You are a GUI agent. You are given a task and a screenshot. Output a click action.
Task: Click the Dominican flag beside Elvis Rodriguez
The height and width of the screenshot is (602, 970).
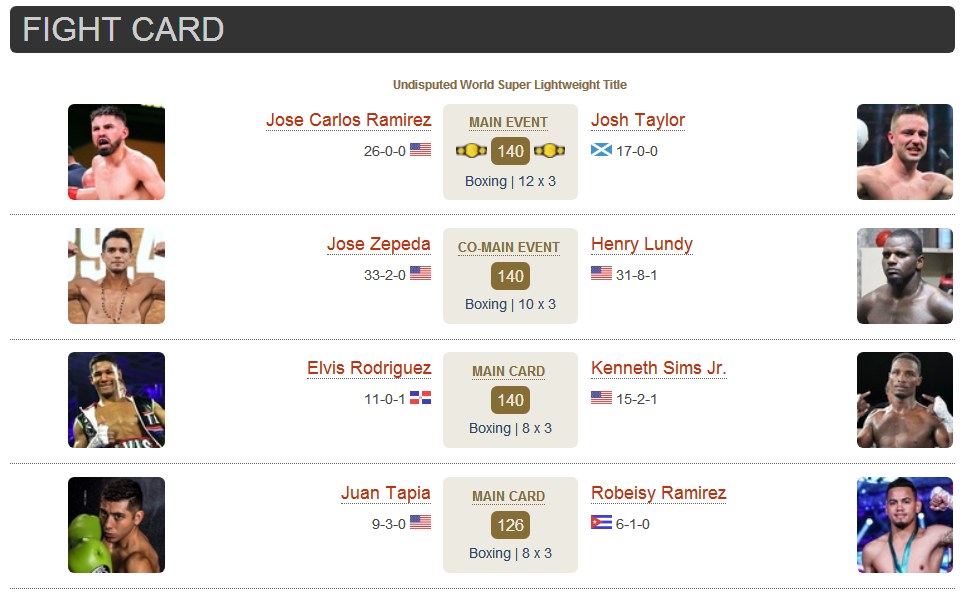click(421, 398)
